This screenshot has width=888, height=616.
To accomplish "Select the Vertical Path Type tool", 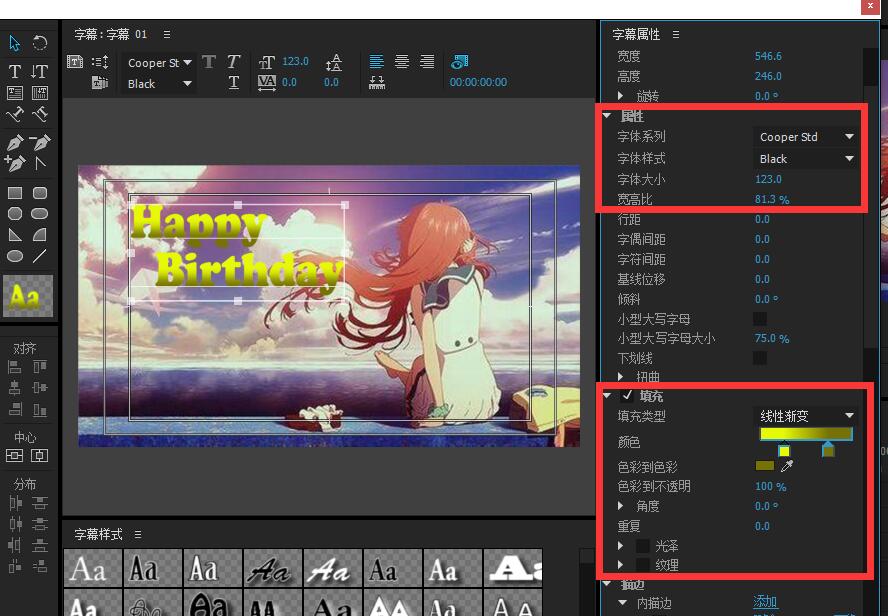I will tap(40, 114).
